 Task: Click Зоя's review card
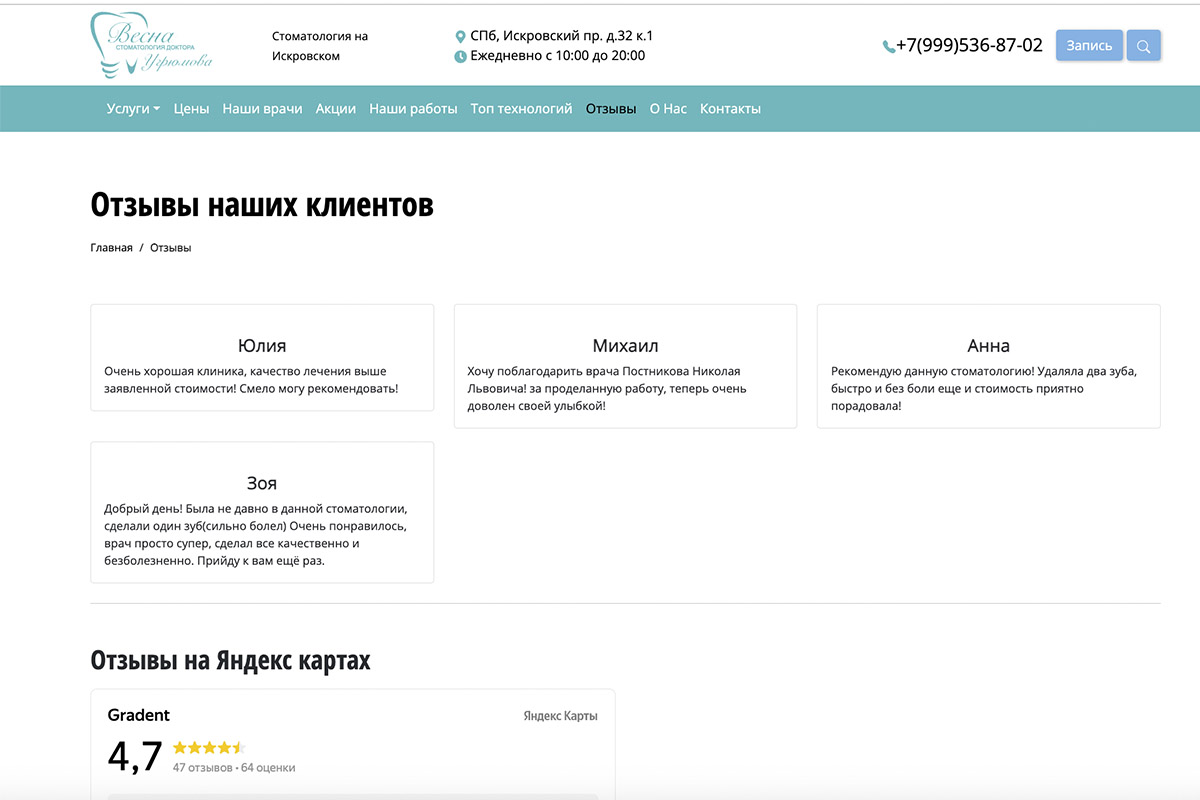point(262,512)
